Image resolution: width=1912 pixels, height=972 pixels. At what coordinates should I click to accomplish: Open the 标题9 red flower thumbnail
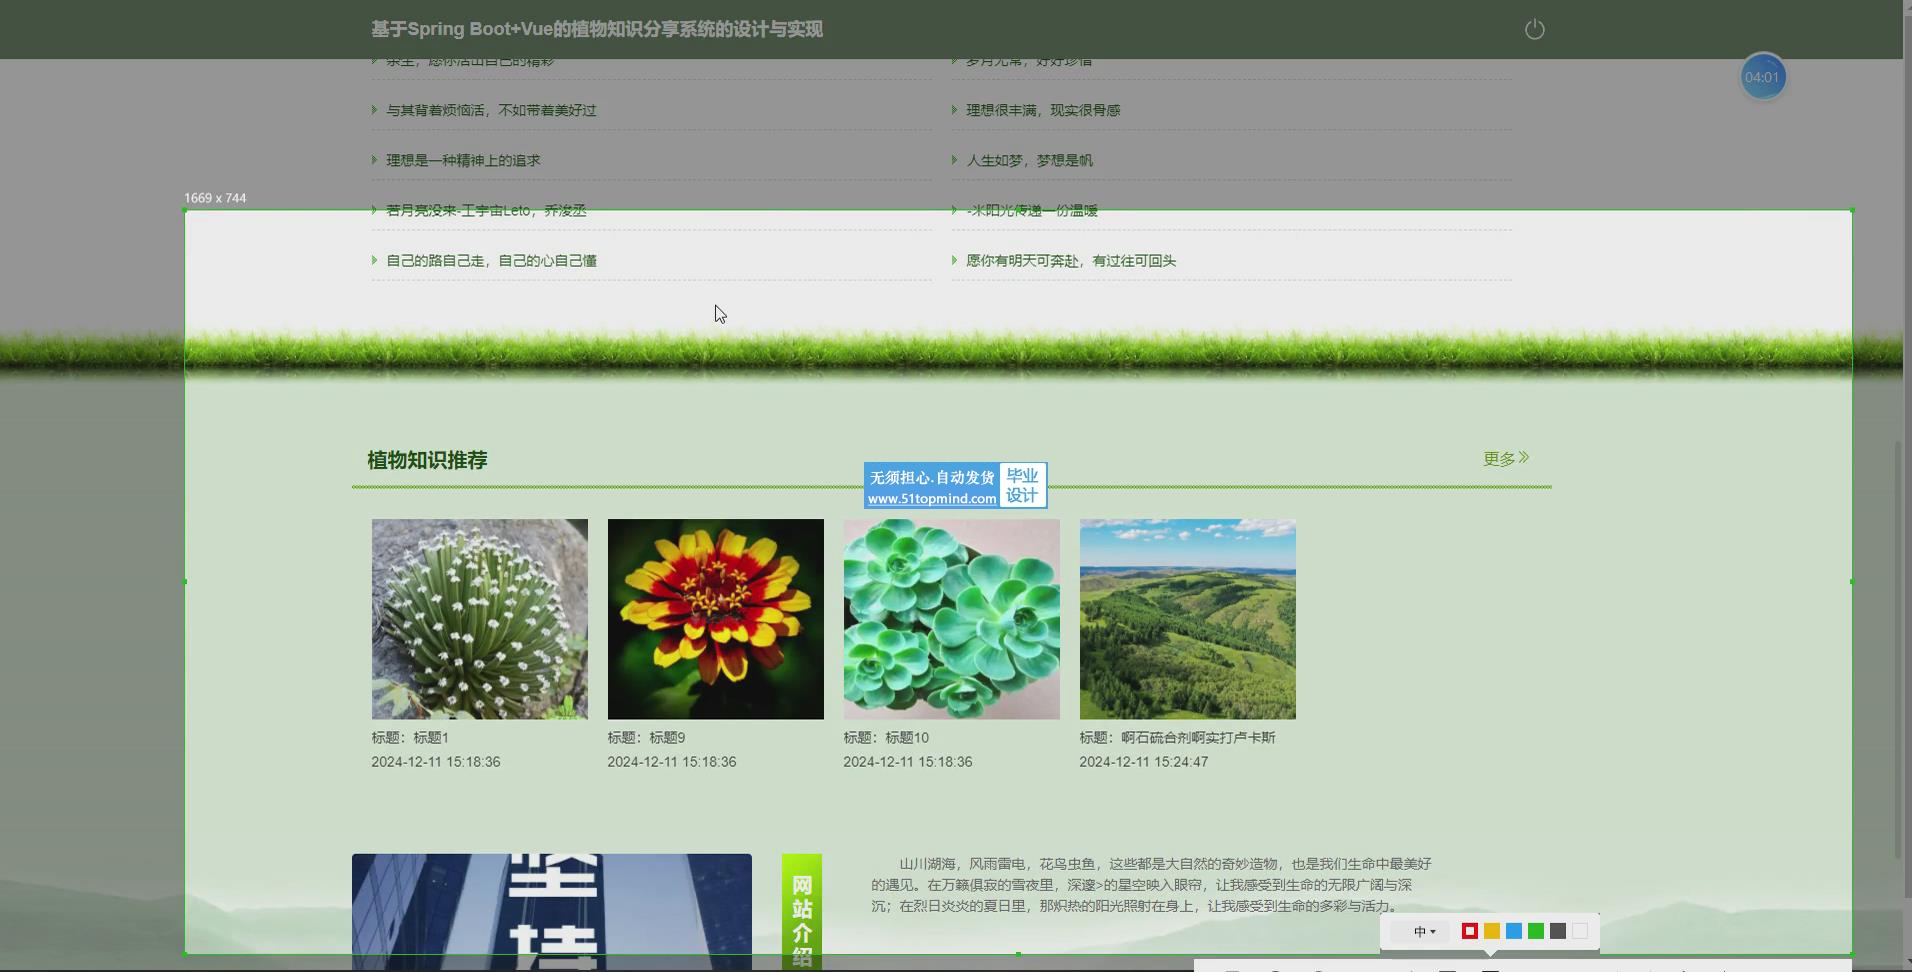coord(715,619)
